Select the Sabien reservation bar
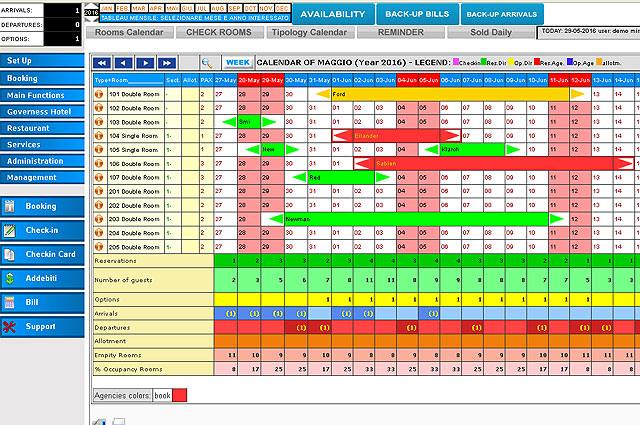 click(493, 164)
